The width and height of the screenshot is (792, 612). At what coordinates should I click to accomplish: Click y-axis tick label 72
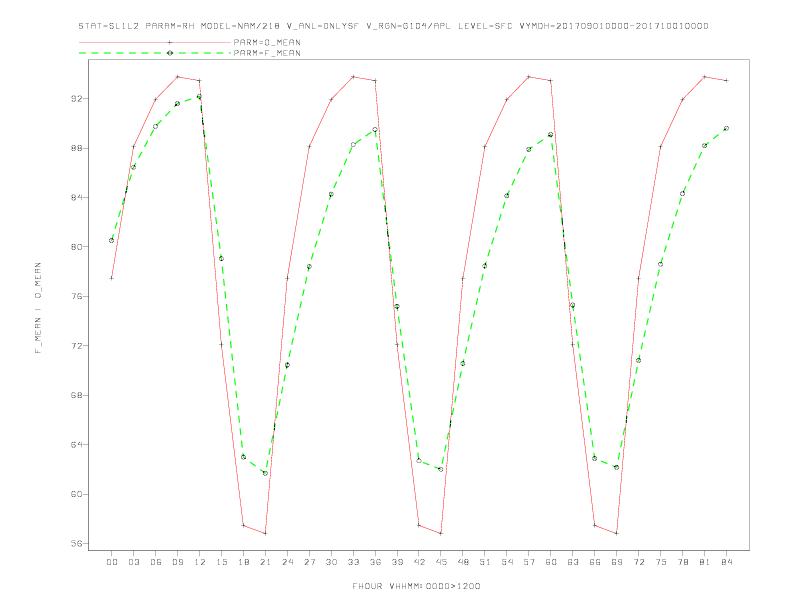[76, 346]
